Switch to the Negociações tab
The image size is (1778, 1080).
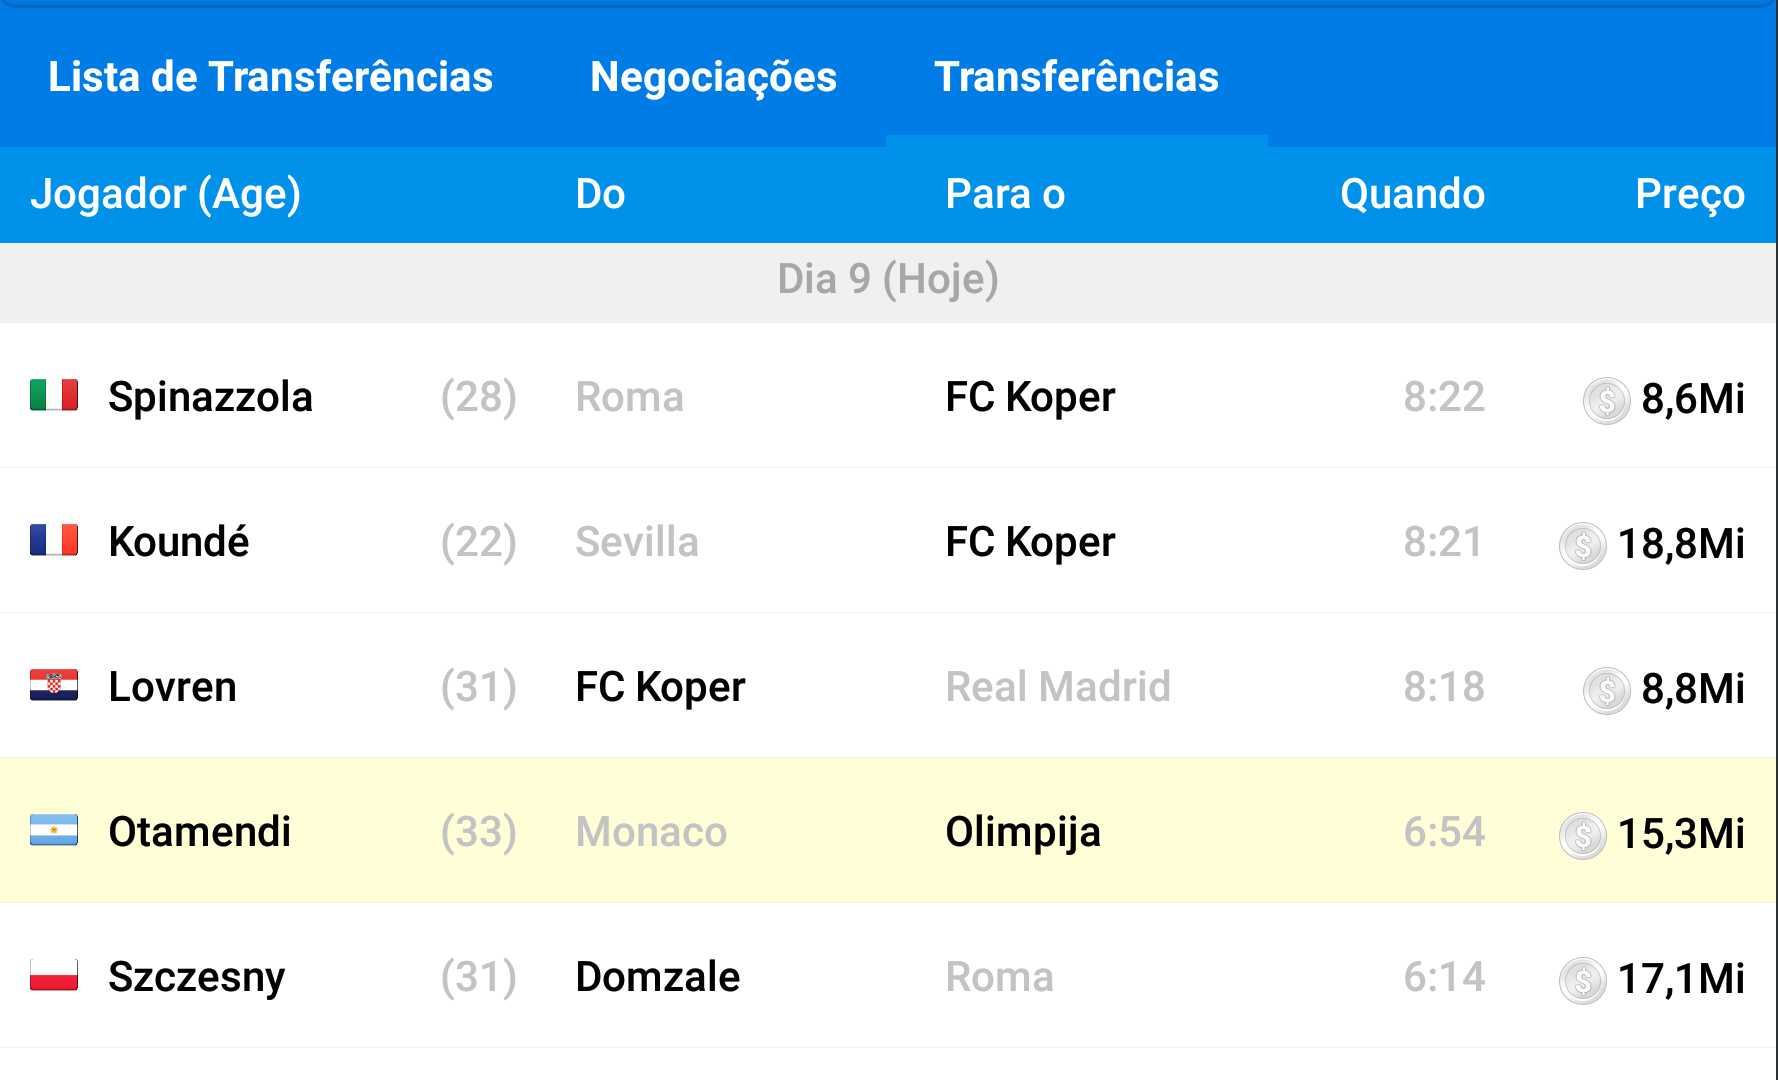[713, 77]
